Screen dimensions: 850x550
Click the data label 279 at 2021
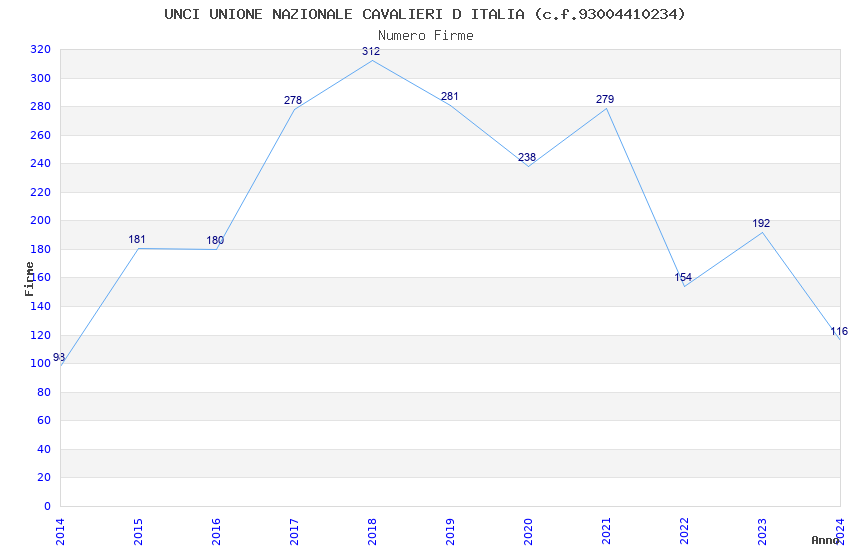coord(605,99)
